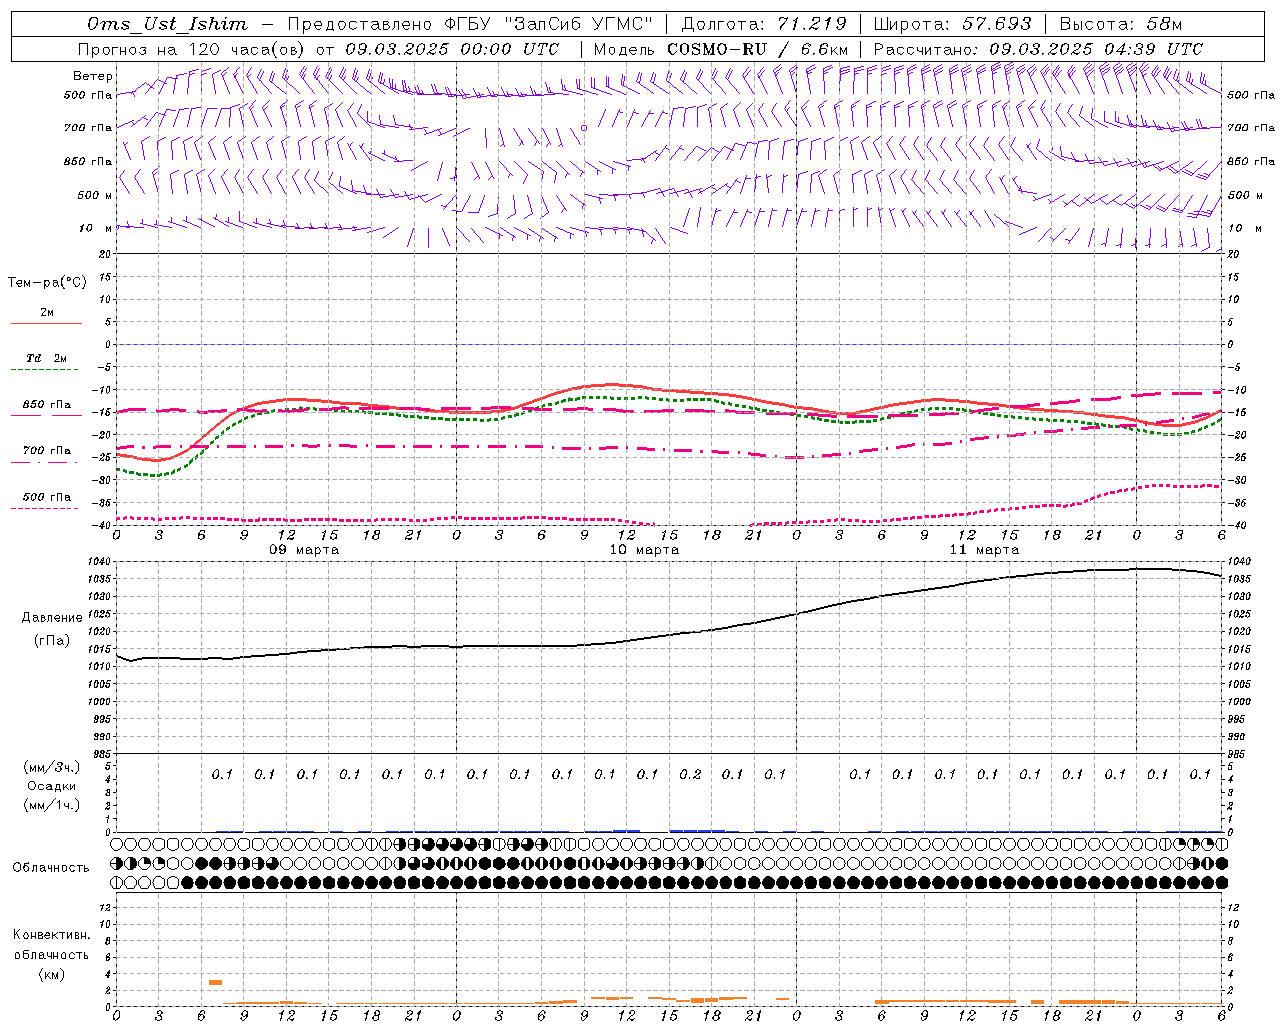1280x1024 pixels.
Task: Click the Модель COSMO-RU / 6.6км label
Action: click(x=721, y=49)
